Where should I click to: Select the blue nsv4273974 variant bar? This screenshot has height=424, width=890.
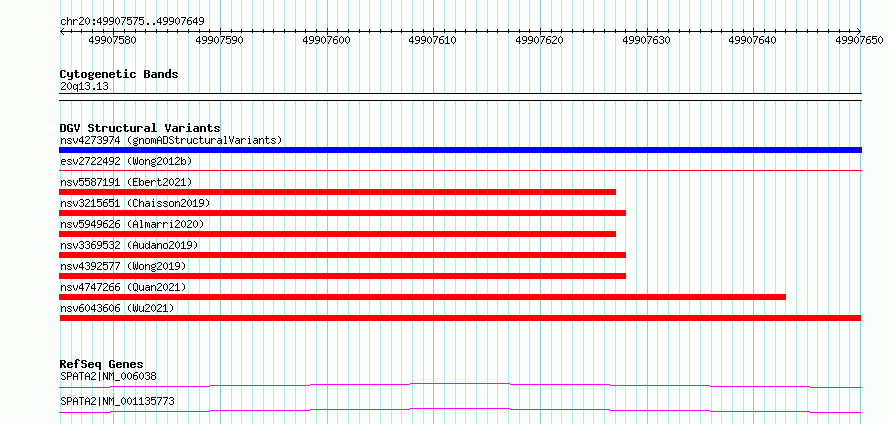click(x=460, y=150)
